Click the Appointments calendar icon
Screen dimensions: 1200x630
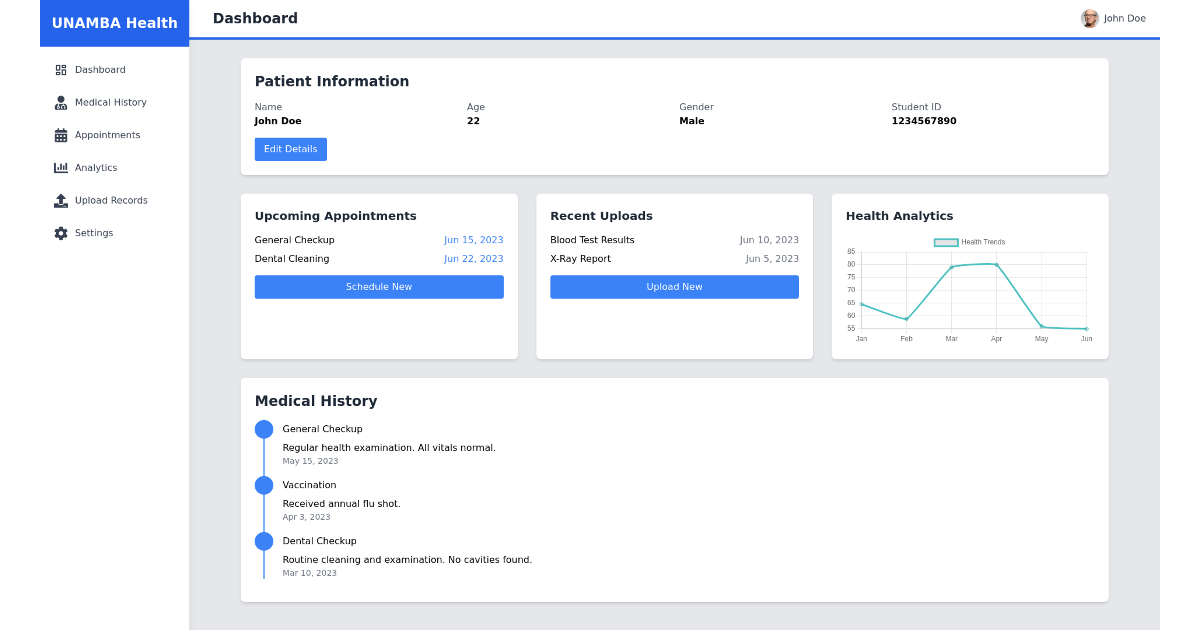tap(60, 134)
